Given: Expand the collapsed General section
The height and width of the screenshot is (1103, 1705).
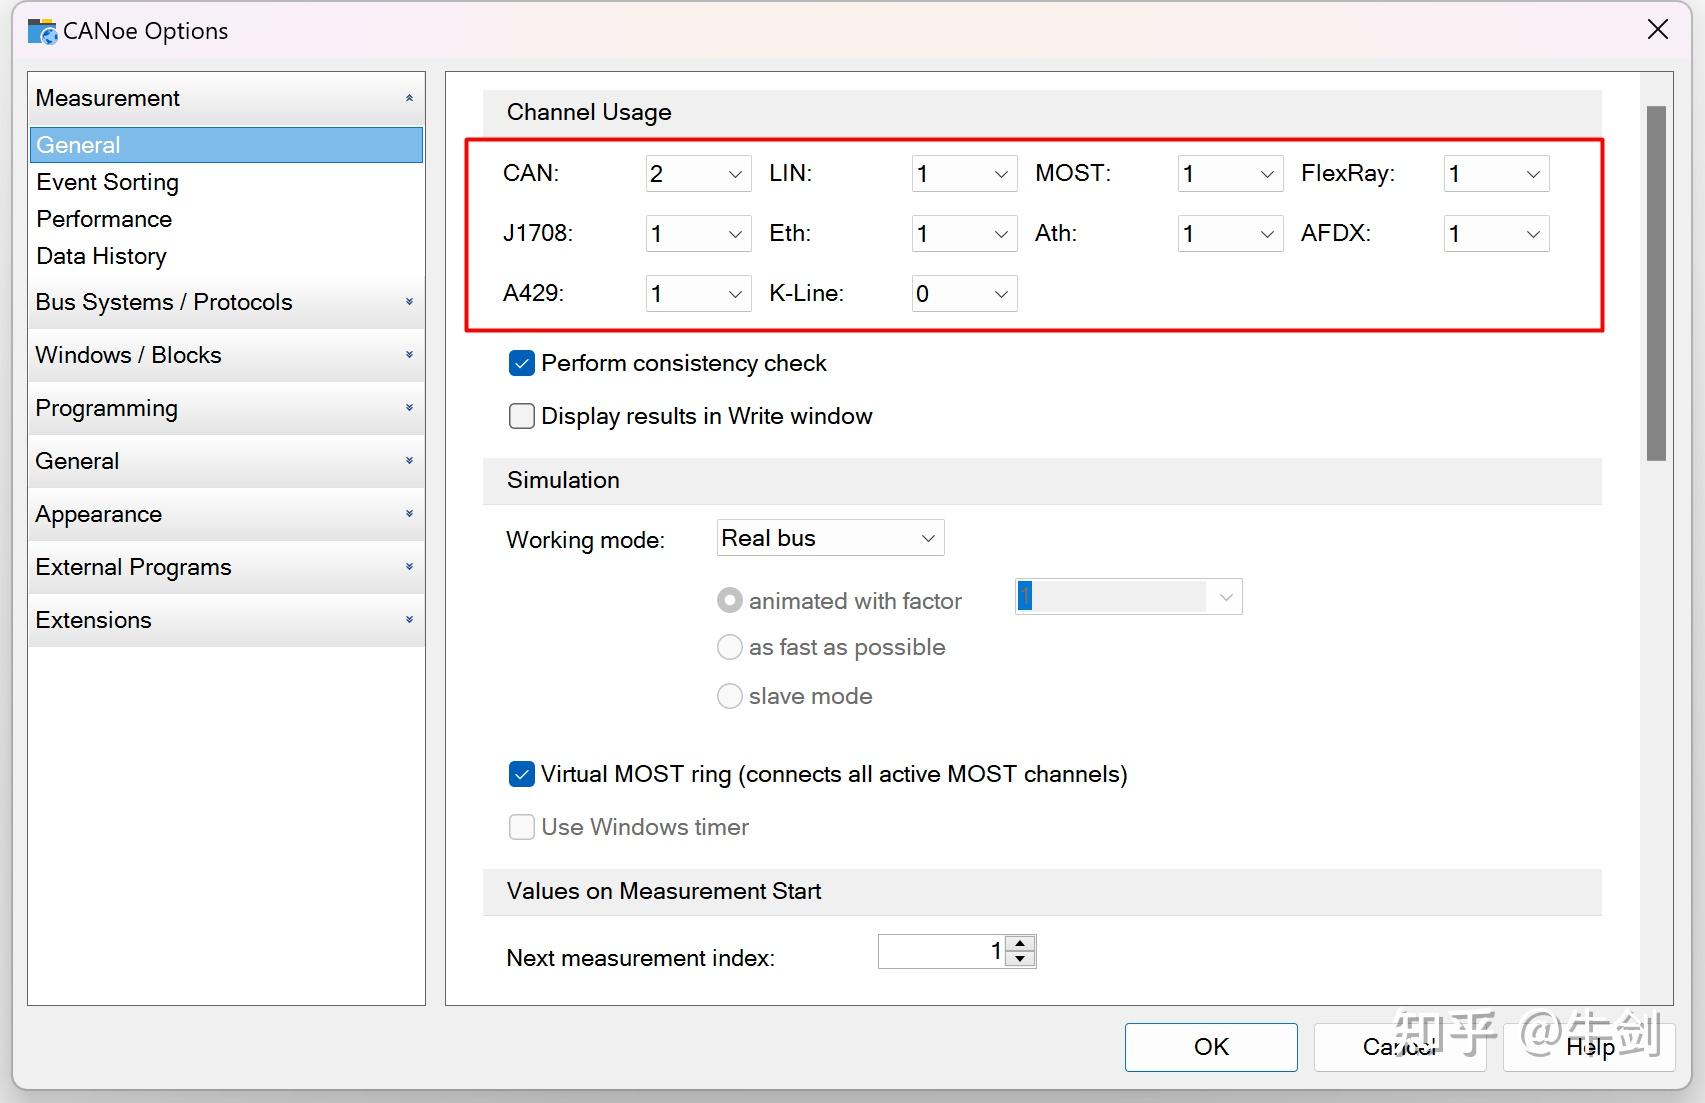Looking at the screenshot, I should pyautogui.click(x=226, y=461).
